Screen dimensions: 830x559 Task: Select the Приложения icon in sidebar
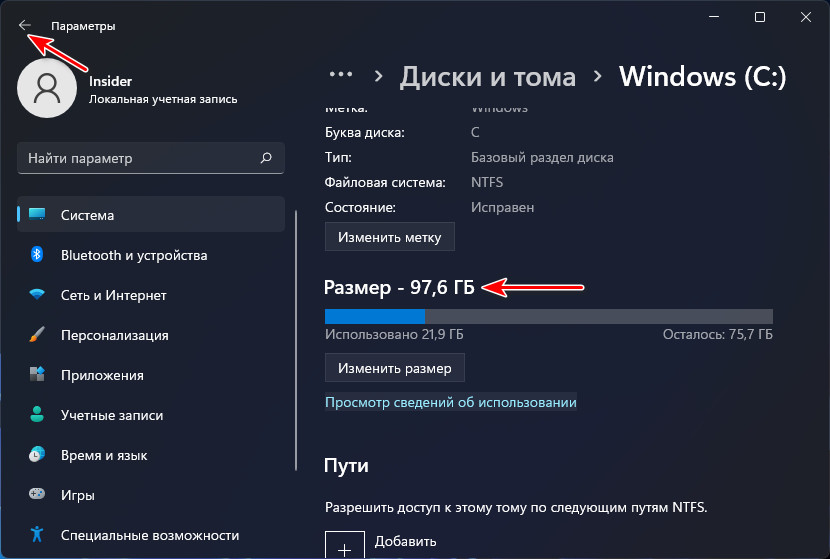point(38,375)
